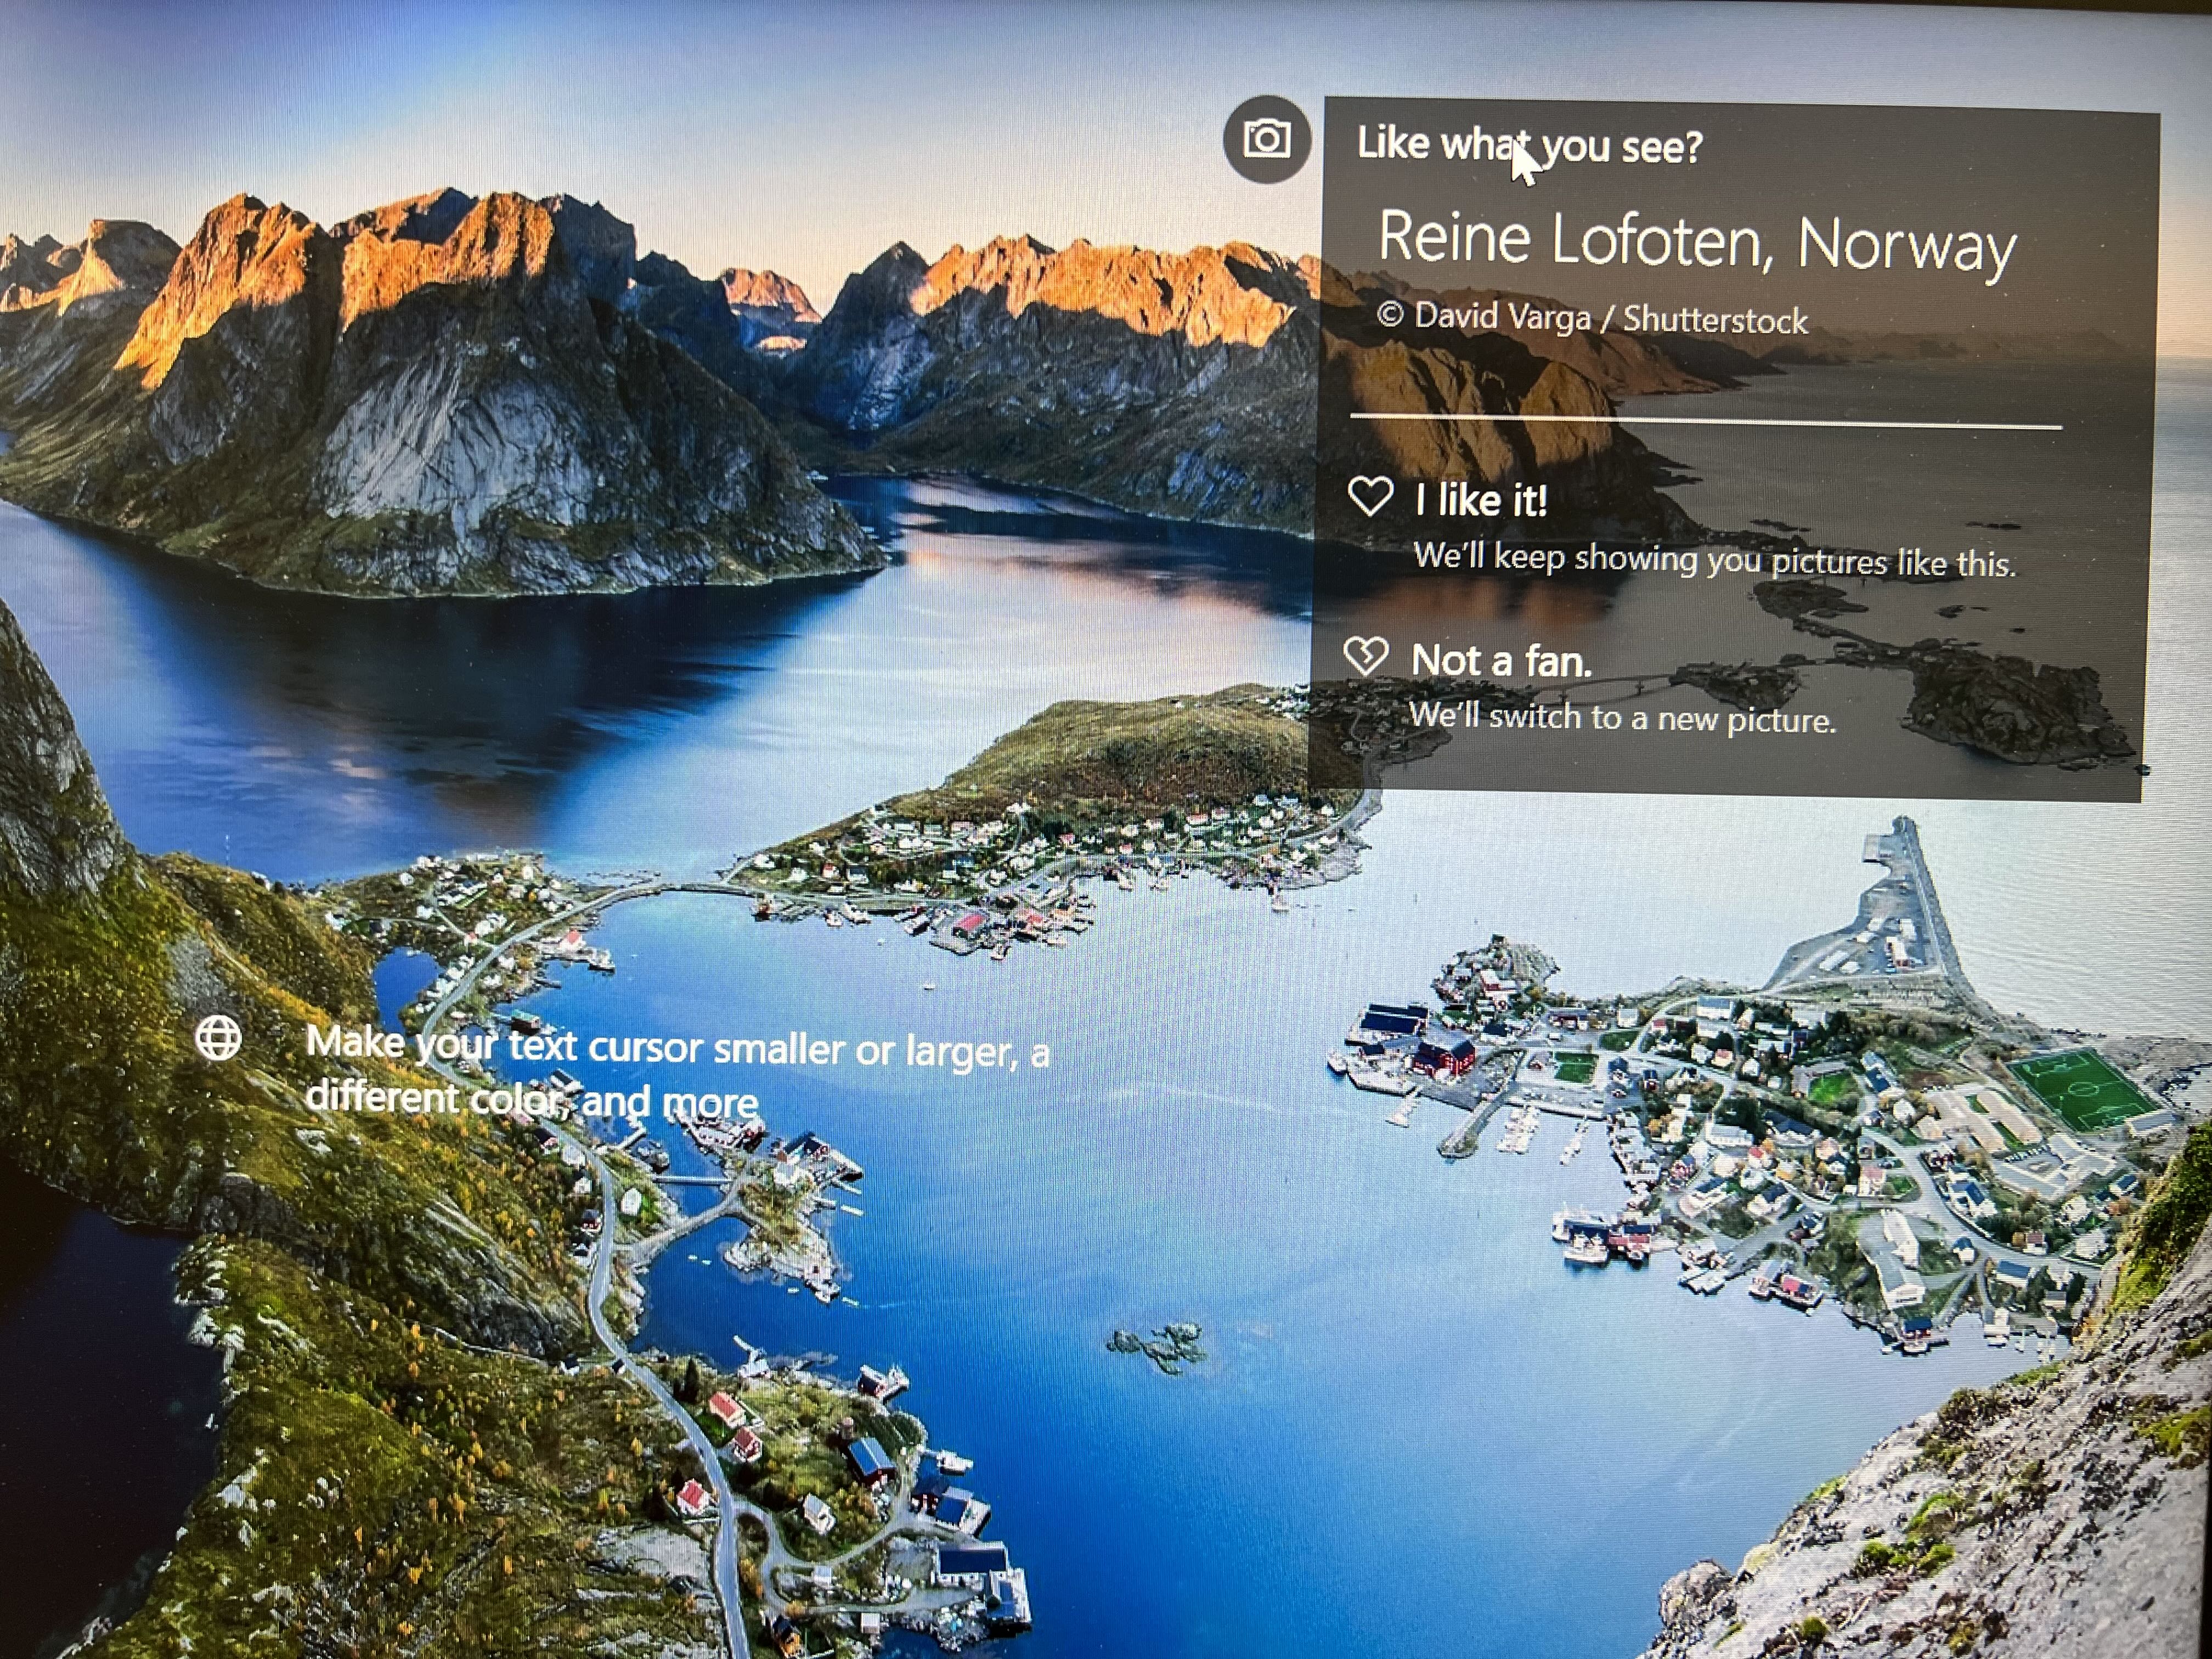Select the 'I like it!' option
This screenshot has height=1659, width=2212.
click(1481, 500)
